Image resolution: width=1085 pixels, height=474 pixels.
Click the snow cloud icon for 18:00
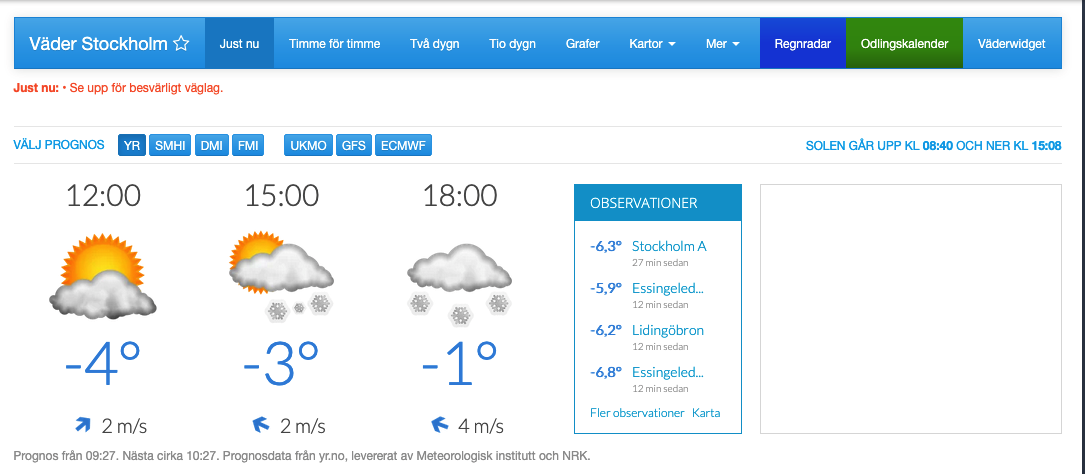tap(459, 280)
